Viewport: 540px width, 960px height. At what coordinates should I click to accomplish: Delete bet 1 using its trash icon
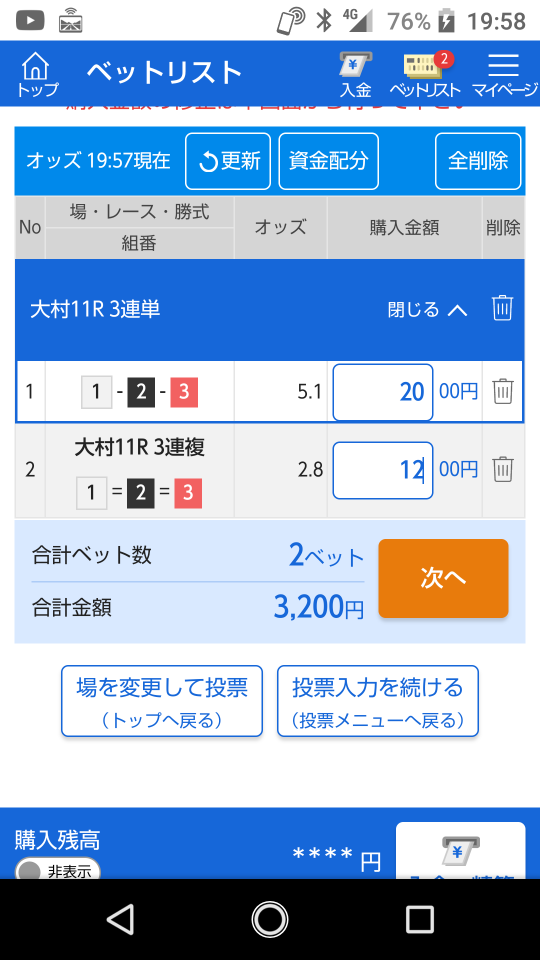pyautogui.click(x=503, y=391)
